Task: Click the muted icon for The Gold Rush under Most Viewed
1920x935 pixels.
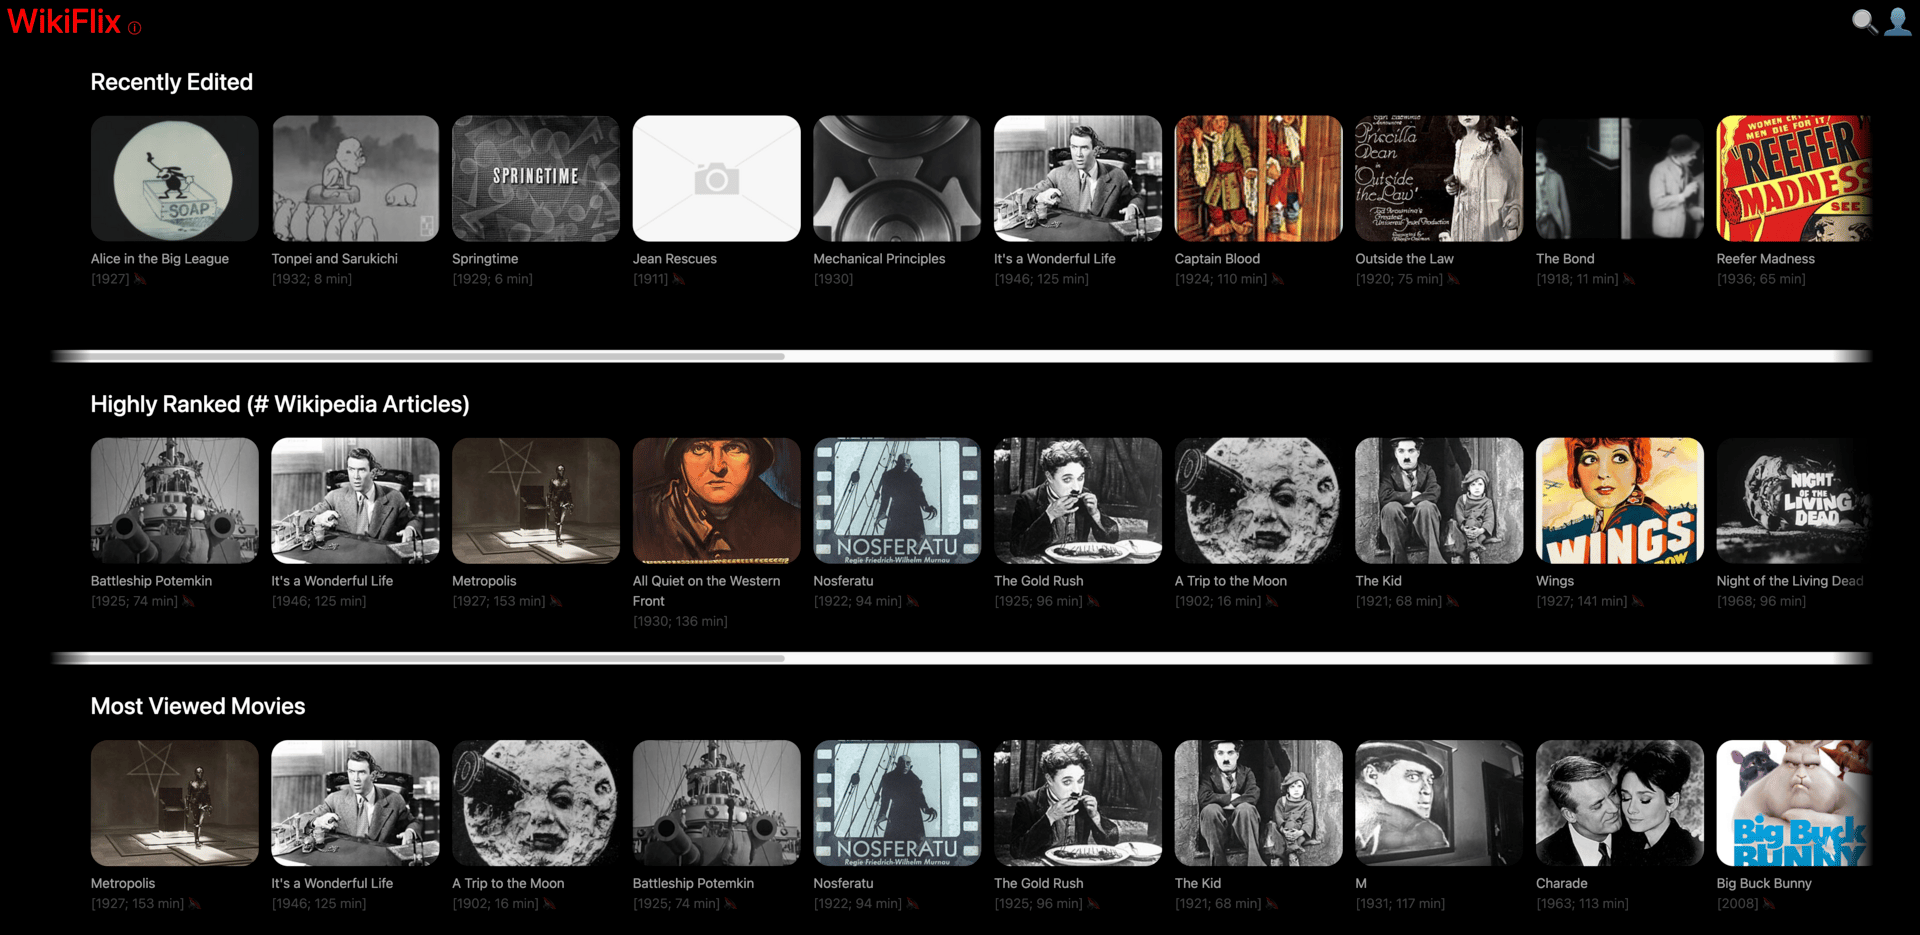Action: click(x=1093, y=904)
